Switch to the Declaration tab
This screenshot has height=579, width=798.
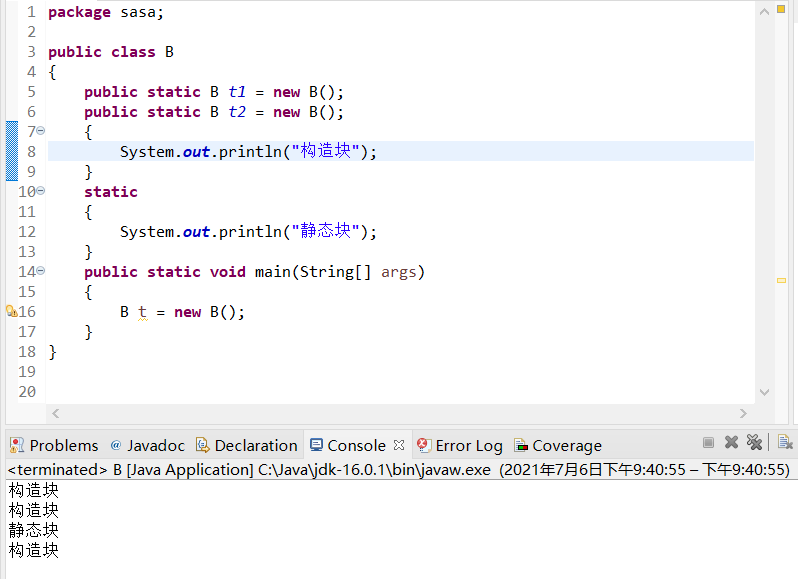(x=247, y=446)
